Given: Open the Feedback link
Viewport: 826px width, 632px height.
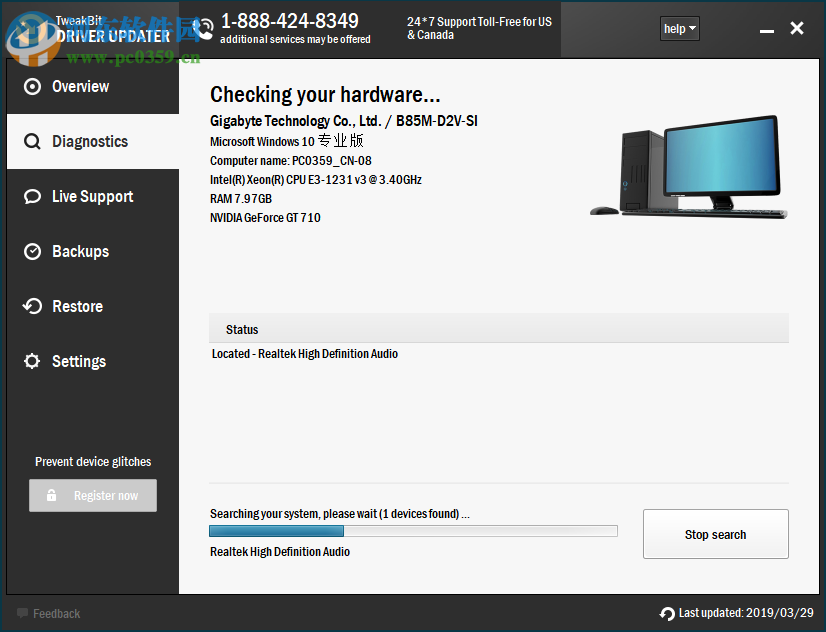Looking at the screenshot, I should 48,613.
